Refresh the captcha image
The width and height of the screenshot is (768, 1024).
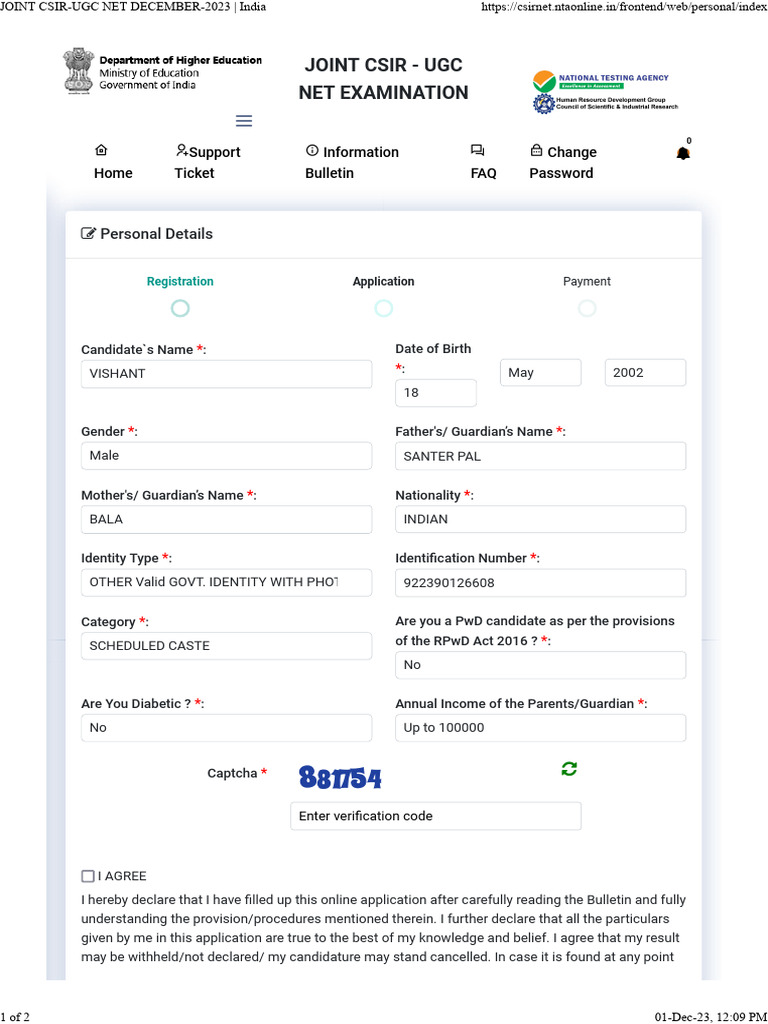tap(569, 769)
